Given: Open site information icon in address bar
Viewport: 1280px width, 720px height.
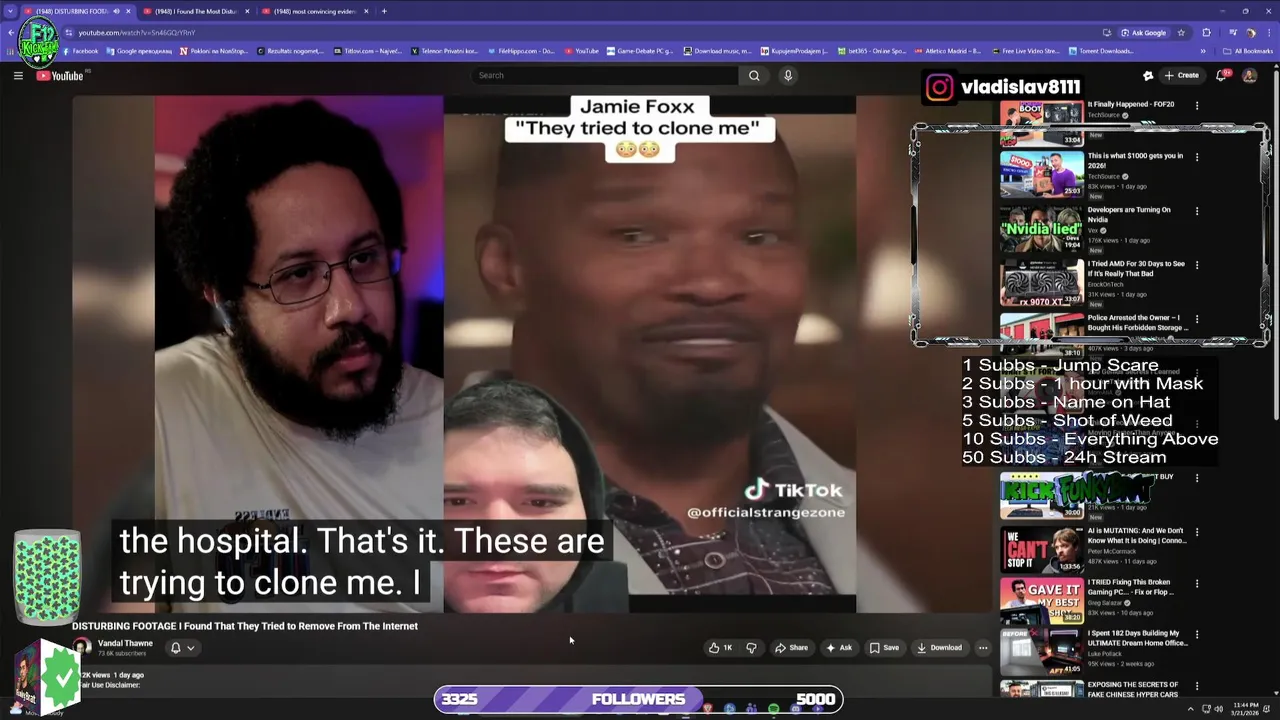Looking at the screenshot, I should tap(68, 33).
